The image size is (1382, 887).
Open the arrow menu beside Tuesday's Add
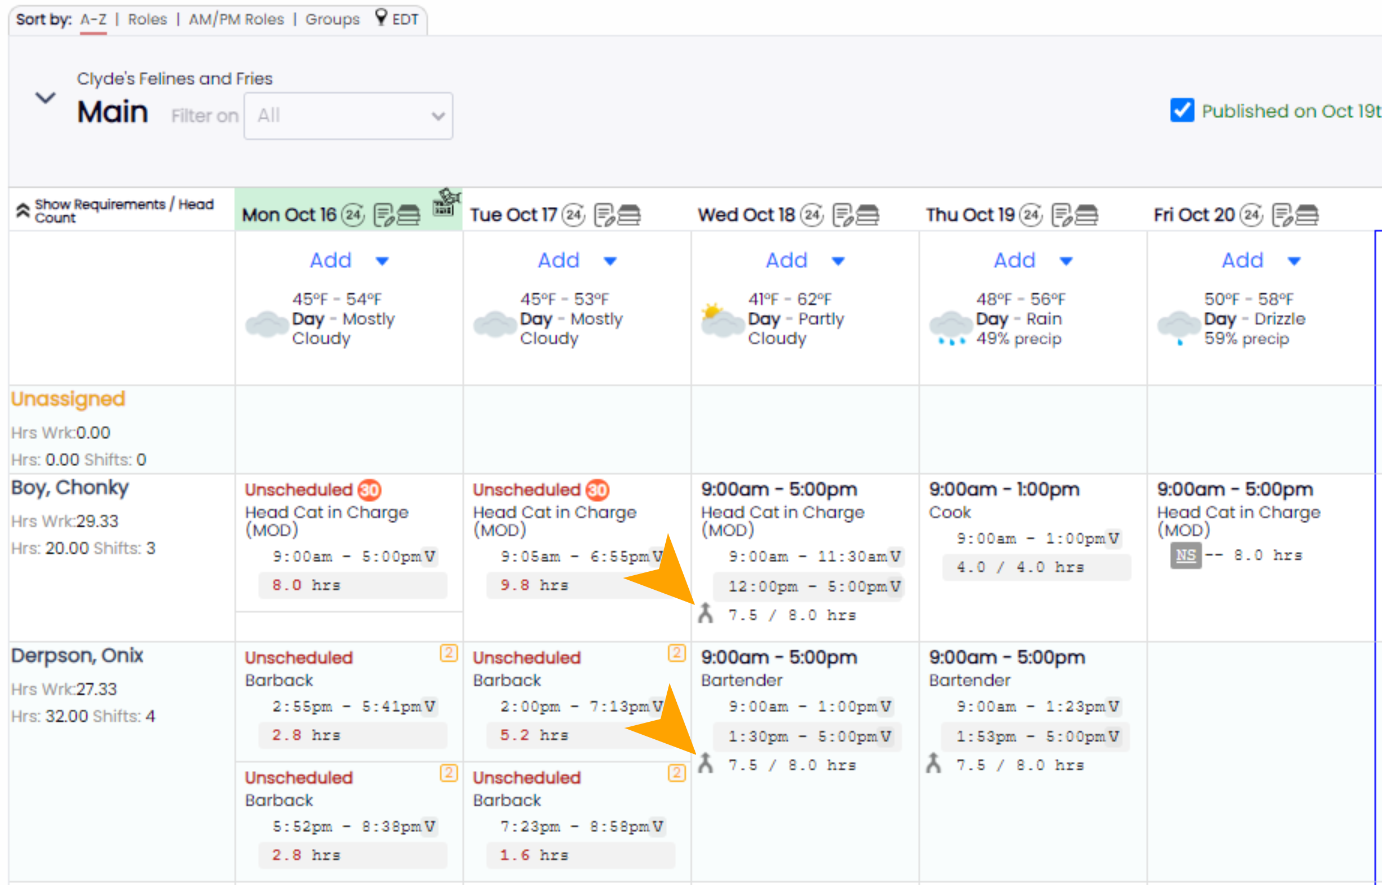coord(610,261)
